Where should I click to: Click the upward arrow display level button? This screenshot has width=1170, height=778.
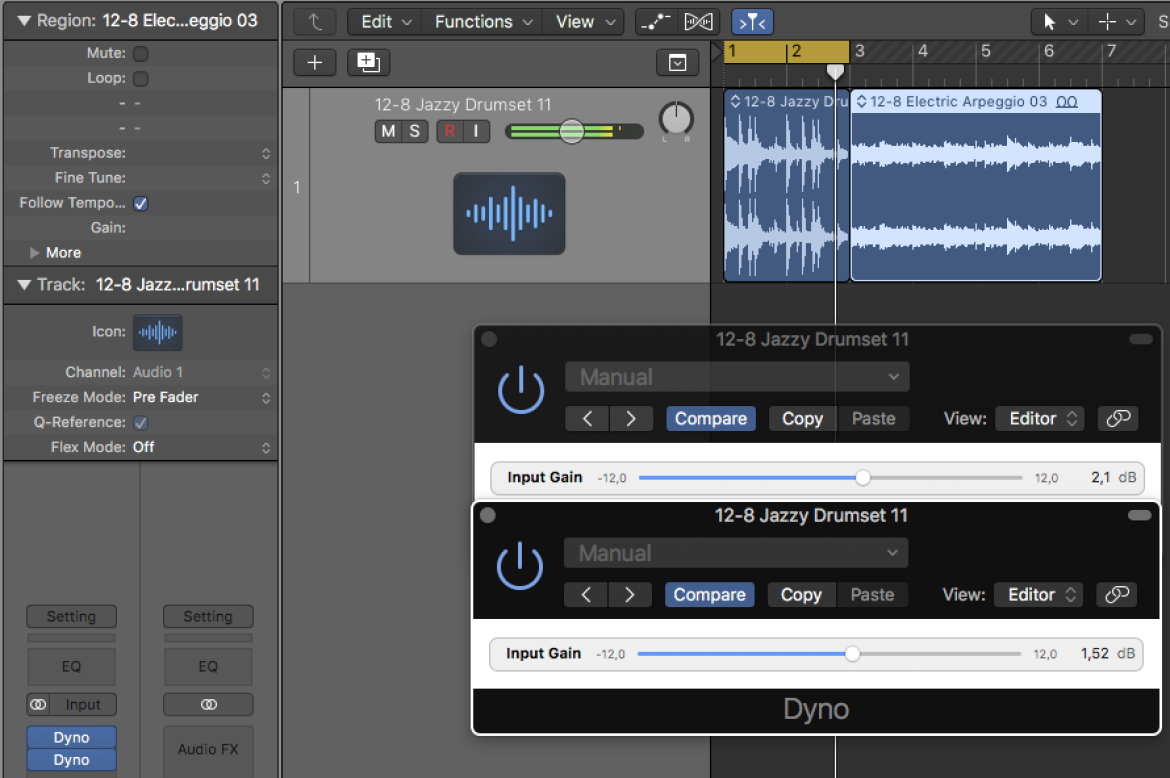(x=315, y=22)
